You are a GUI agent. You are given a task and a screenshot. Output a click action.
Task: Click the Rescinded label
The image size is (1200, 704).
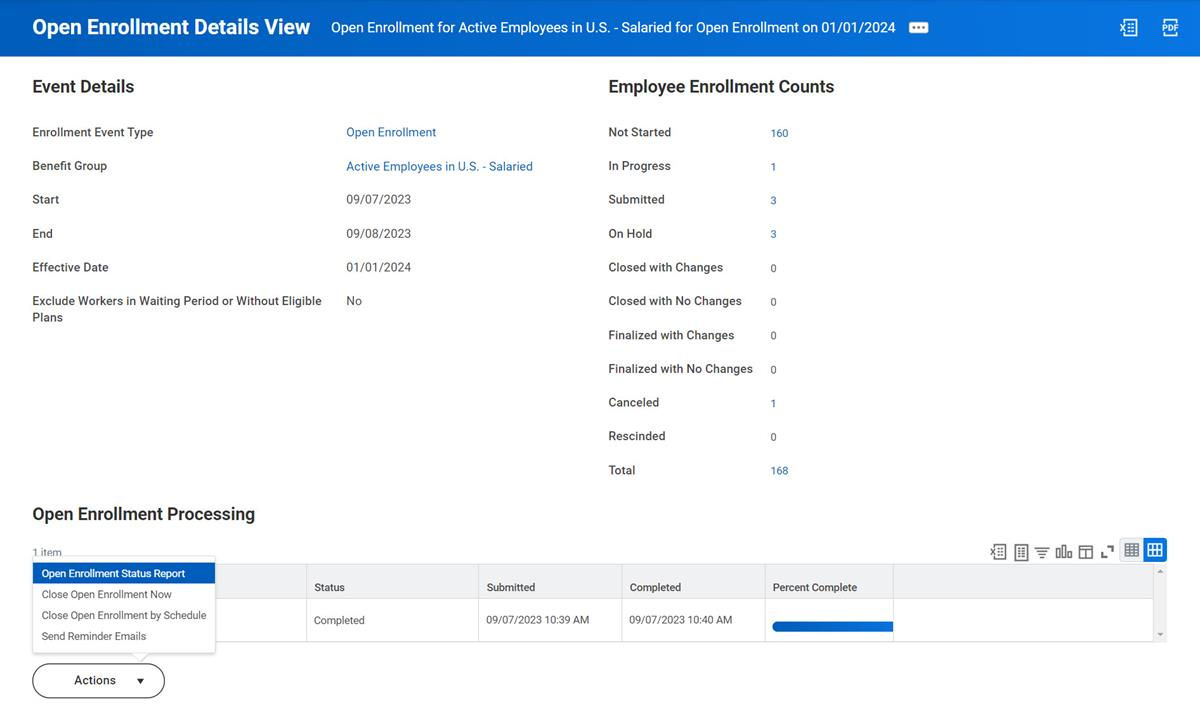[636, 436]
